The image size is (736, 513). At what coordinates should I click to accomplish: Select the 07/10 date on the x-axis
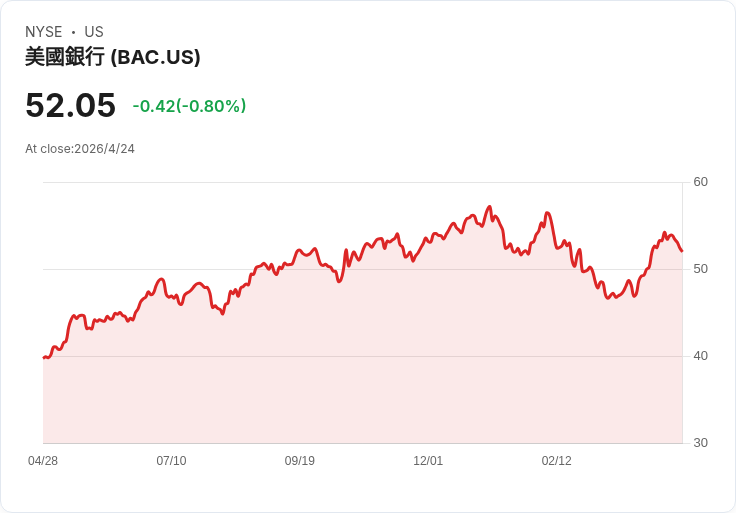(171, 461)
